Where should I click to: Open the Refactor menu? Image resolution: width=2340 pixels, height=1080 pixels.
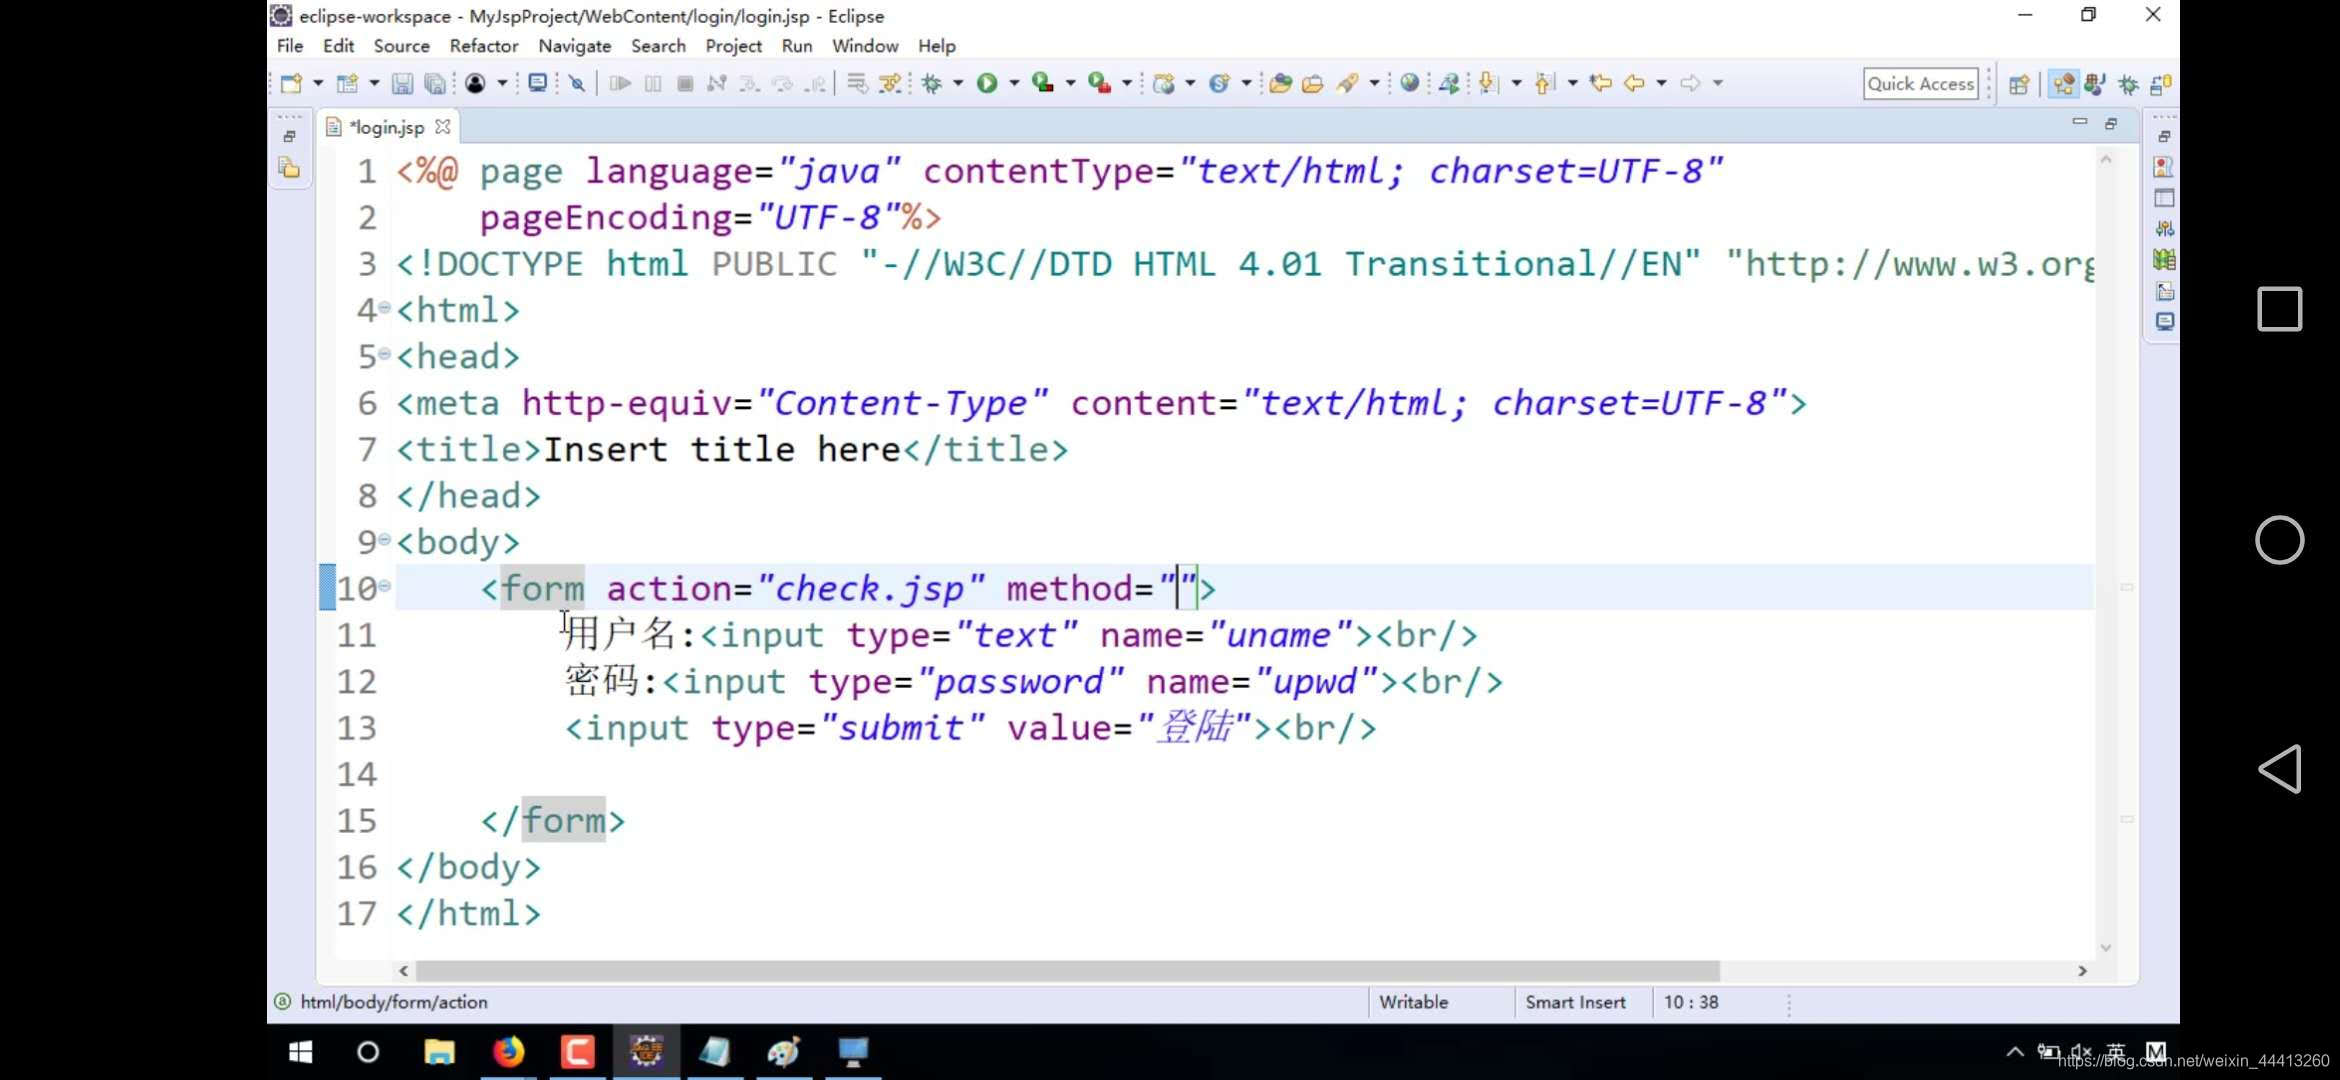484,46
